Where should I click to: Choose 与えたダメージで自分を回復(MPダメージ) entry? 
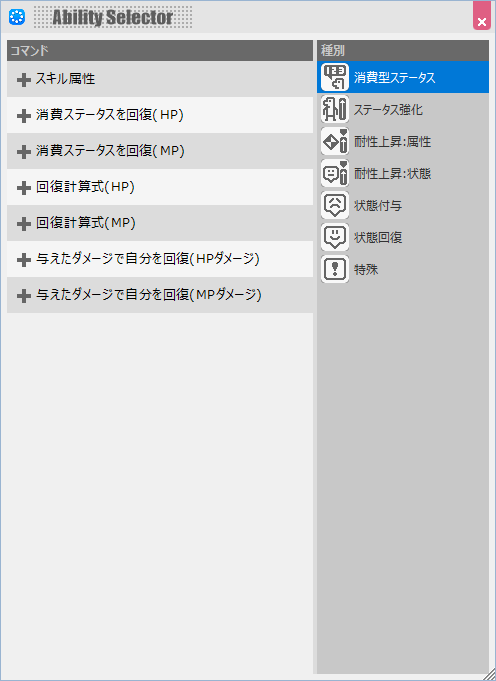(x=160, y=295)
